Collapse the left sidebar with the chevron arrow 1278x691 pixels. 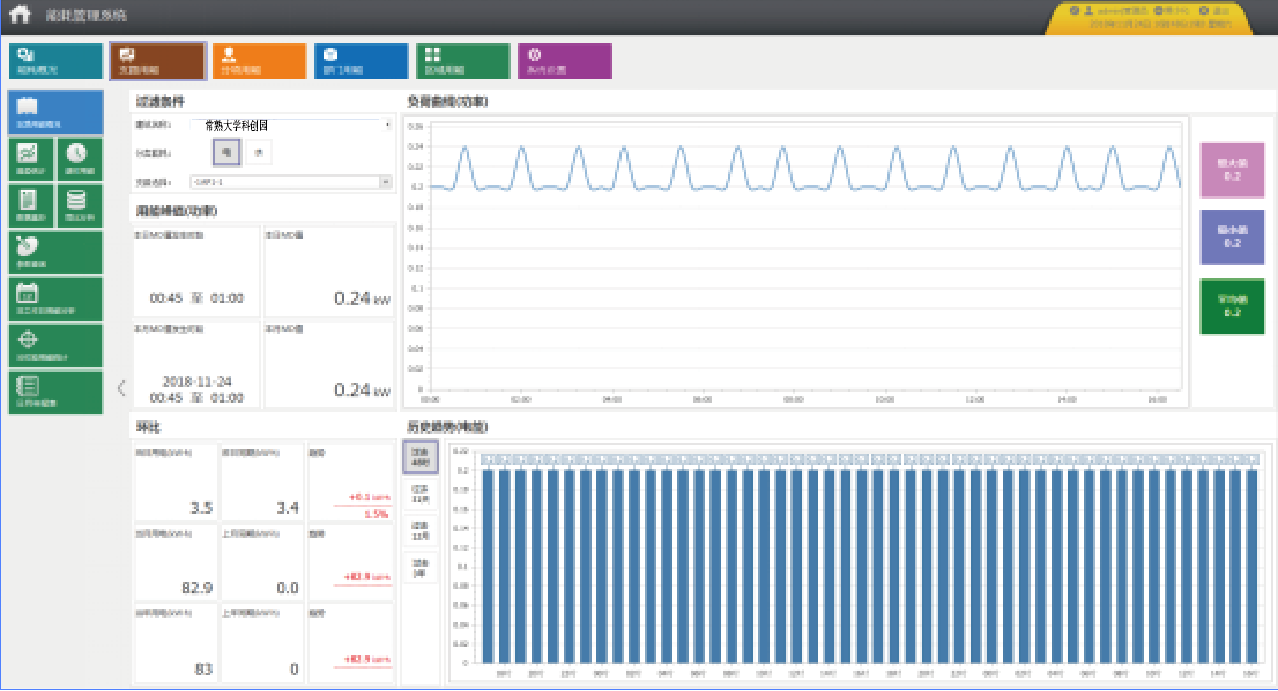pos(121,387)
